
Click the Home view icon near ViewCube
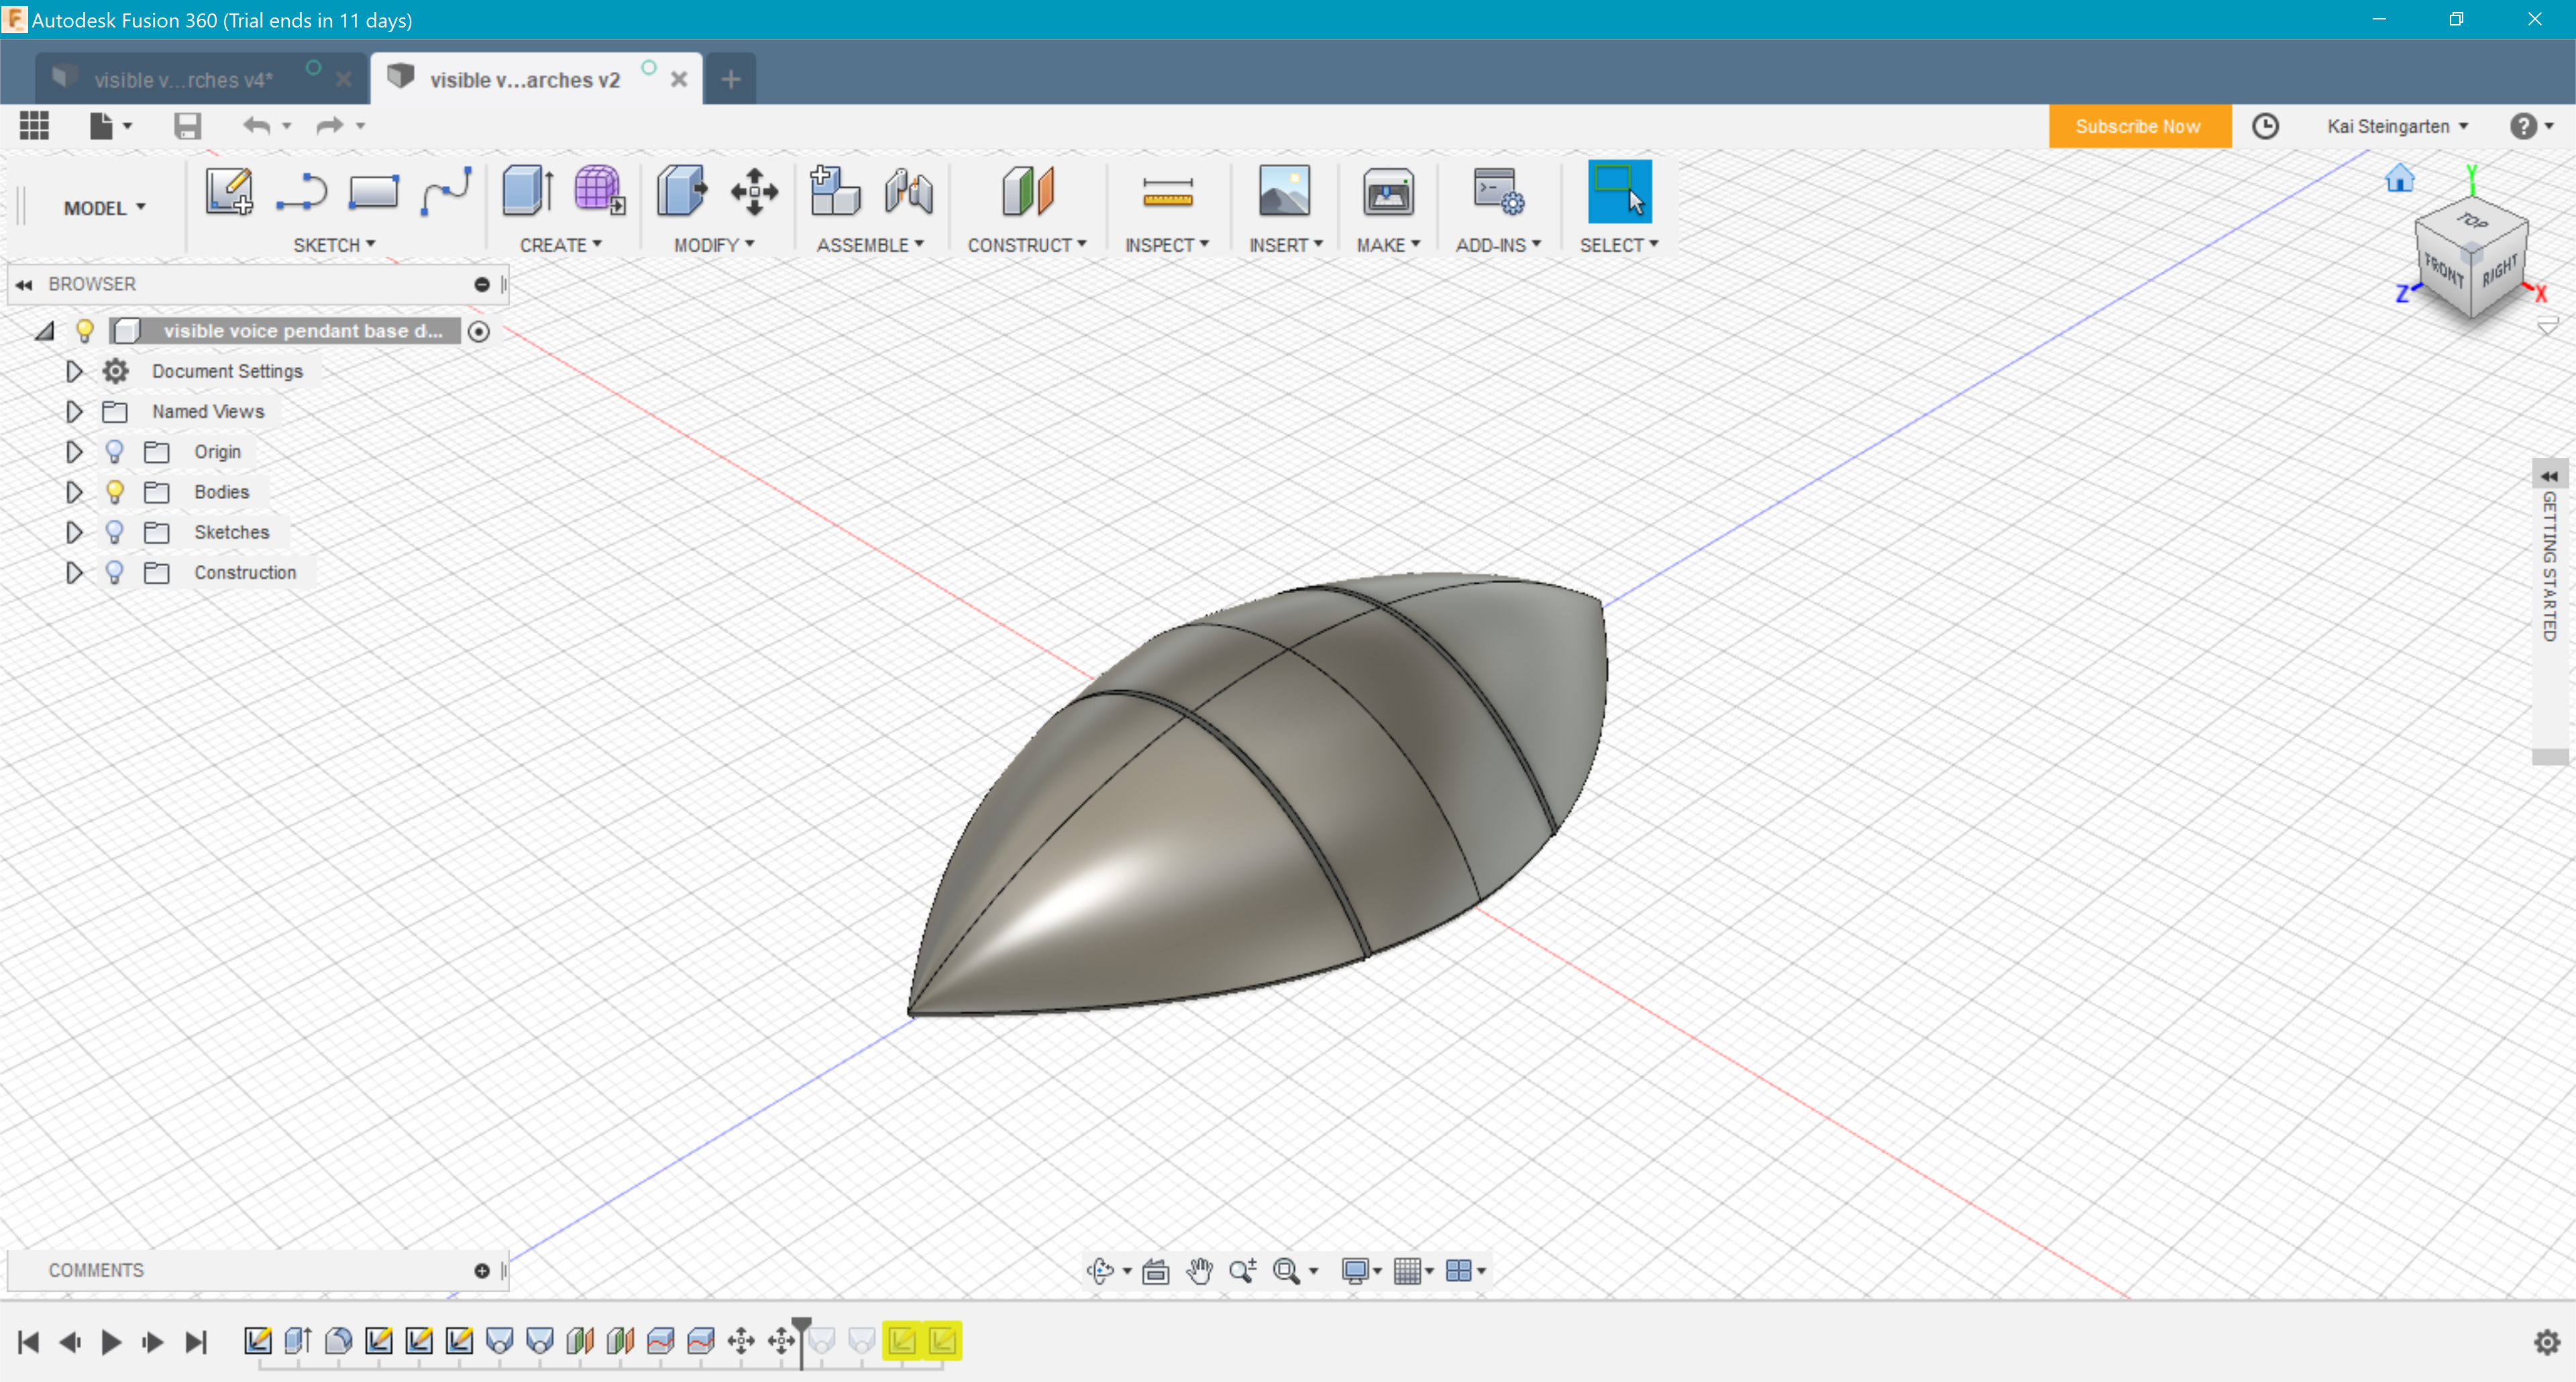point(2399,179)
